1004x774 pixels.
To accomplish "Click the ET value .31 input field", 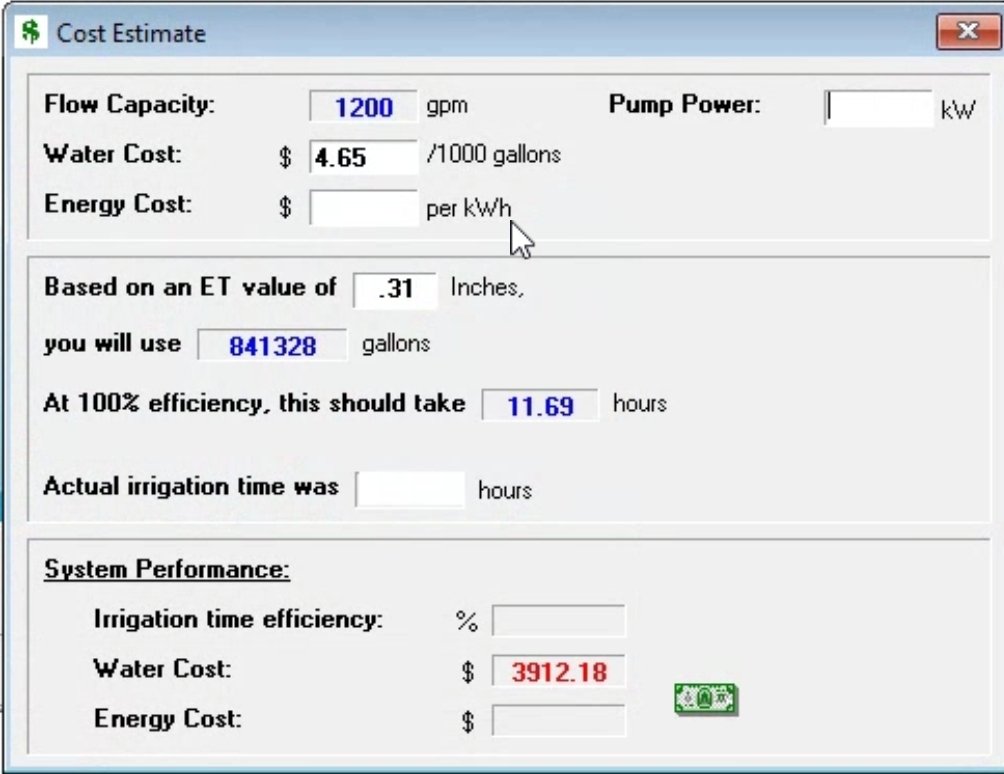I will 395,290.
